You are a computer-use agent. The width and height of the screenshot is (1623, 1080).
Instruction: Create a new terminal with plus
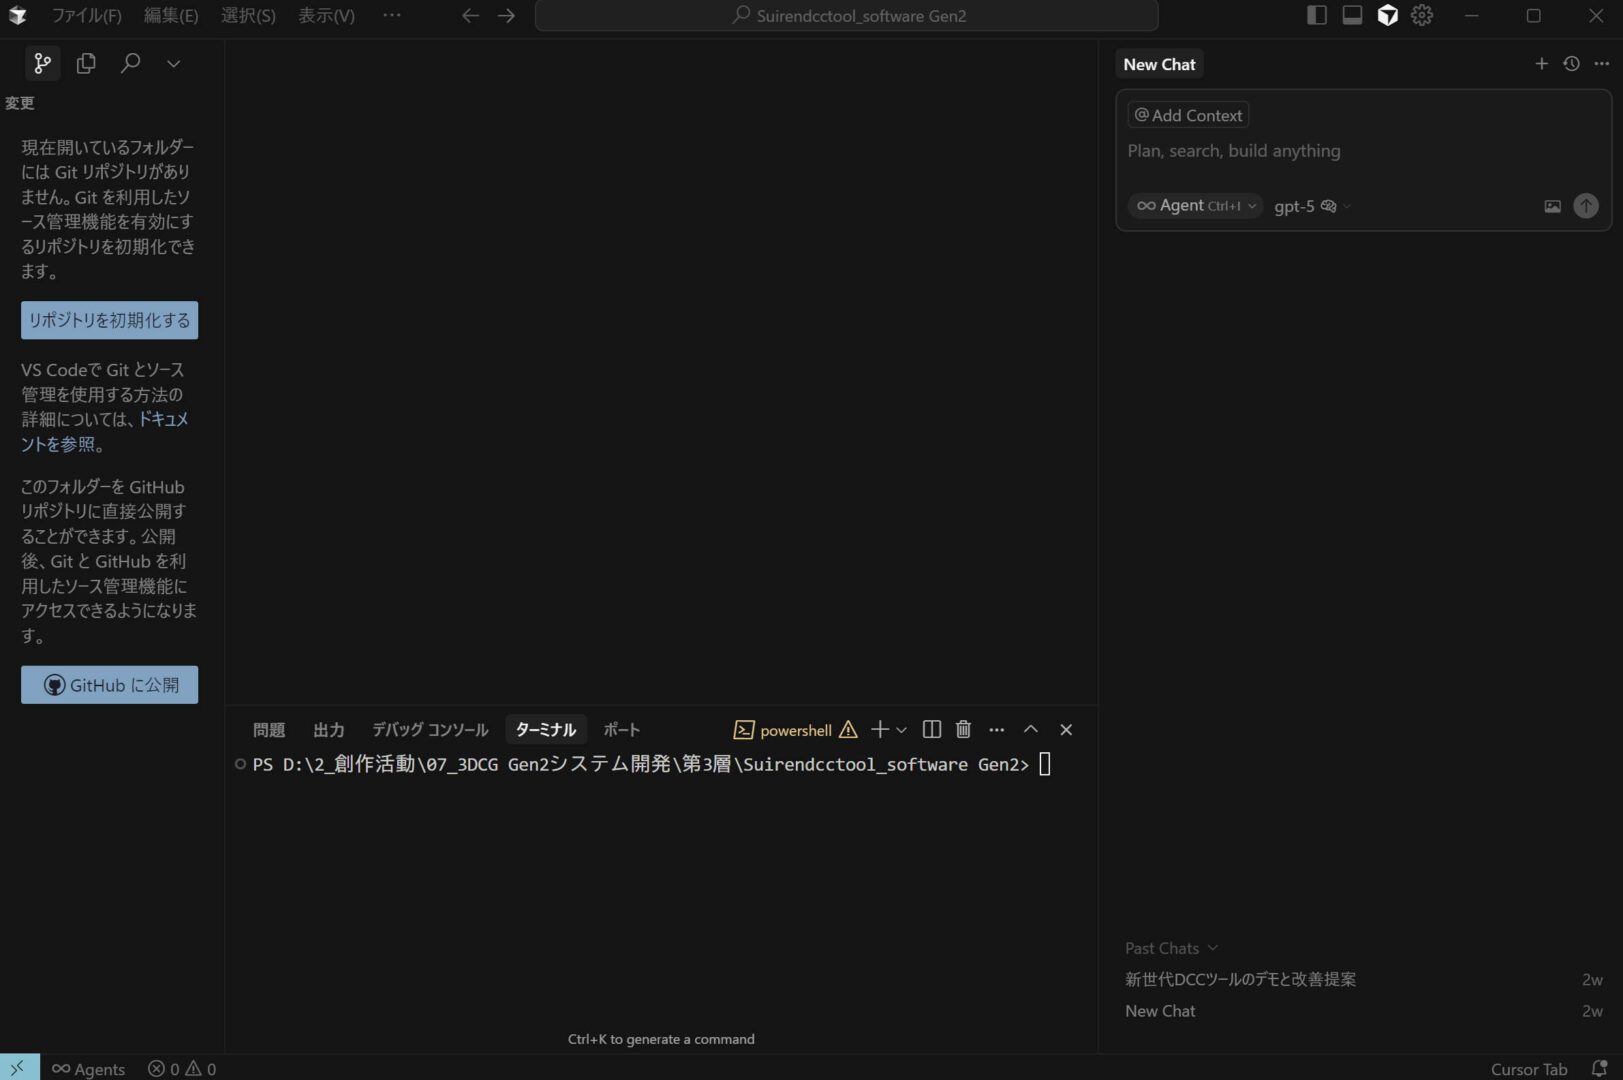click(x=879, y=730)
